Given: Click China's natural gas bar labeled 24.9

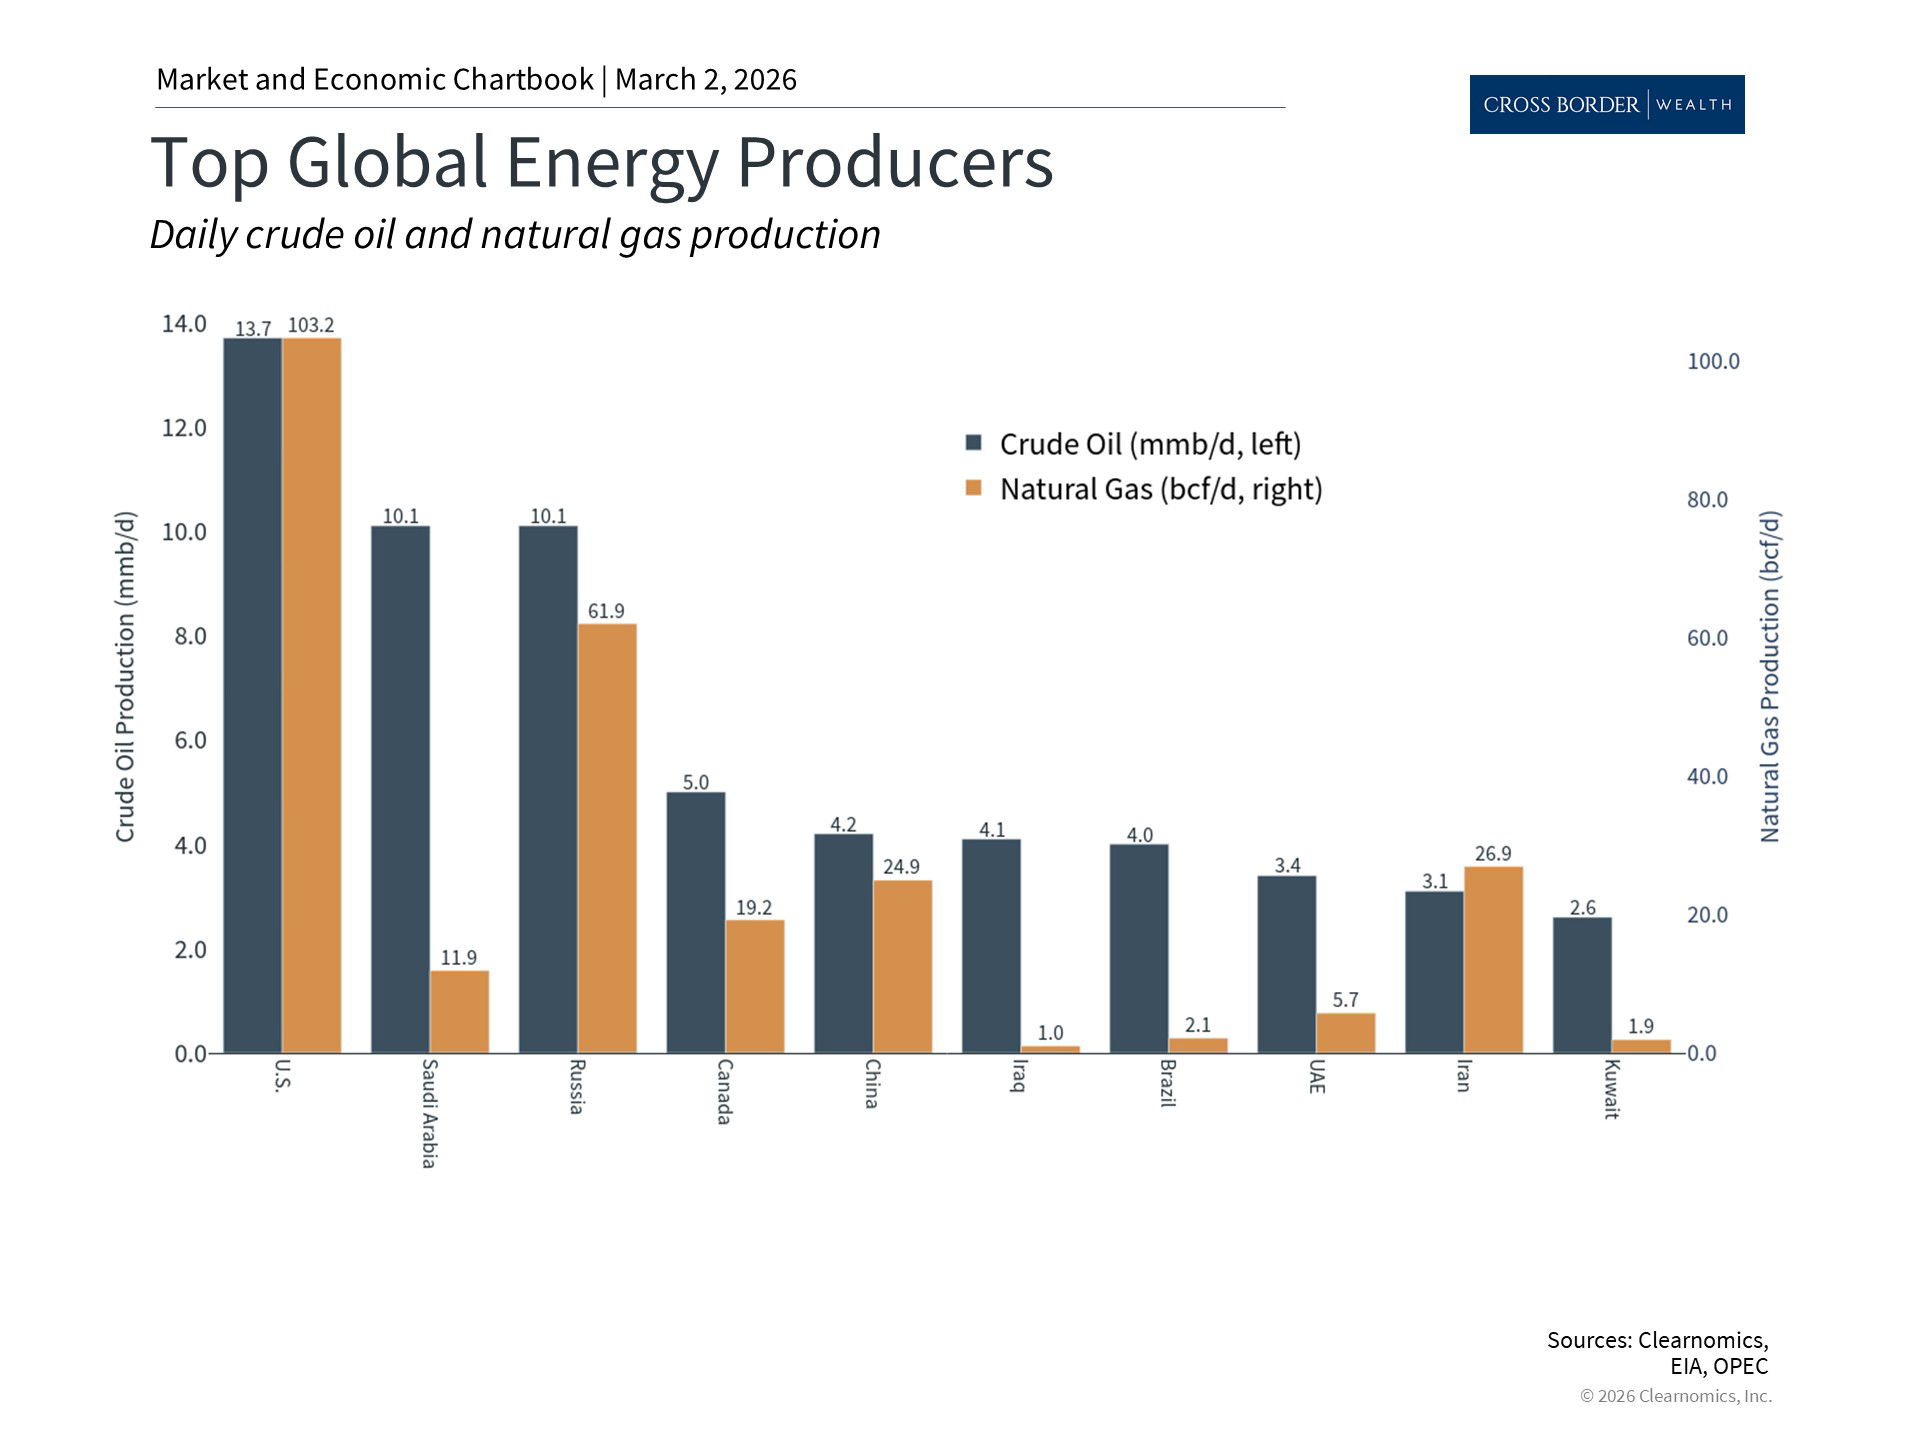Looking at the screenshot, I should (x=902, y=966).
